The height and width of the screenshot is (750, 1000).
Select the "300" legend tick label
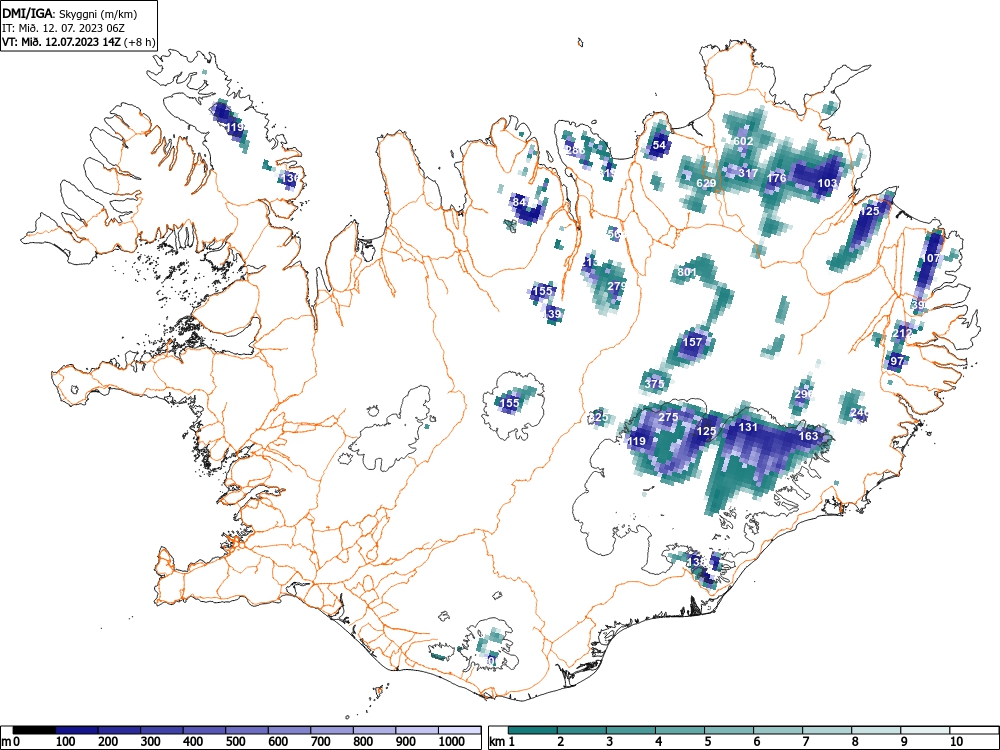[x=151, y=742]
